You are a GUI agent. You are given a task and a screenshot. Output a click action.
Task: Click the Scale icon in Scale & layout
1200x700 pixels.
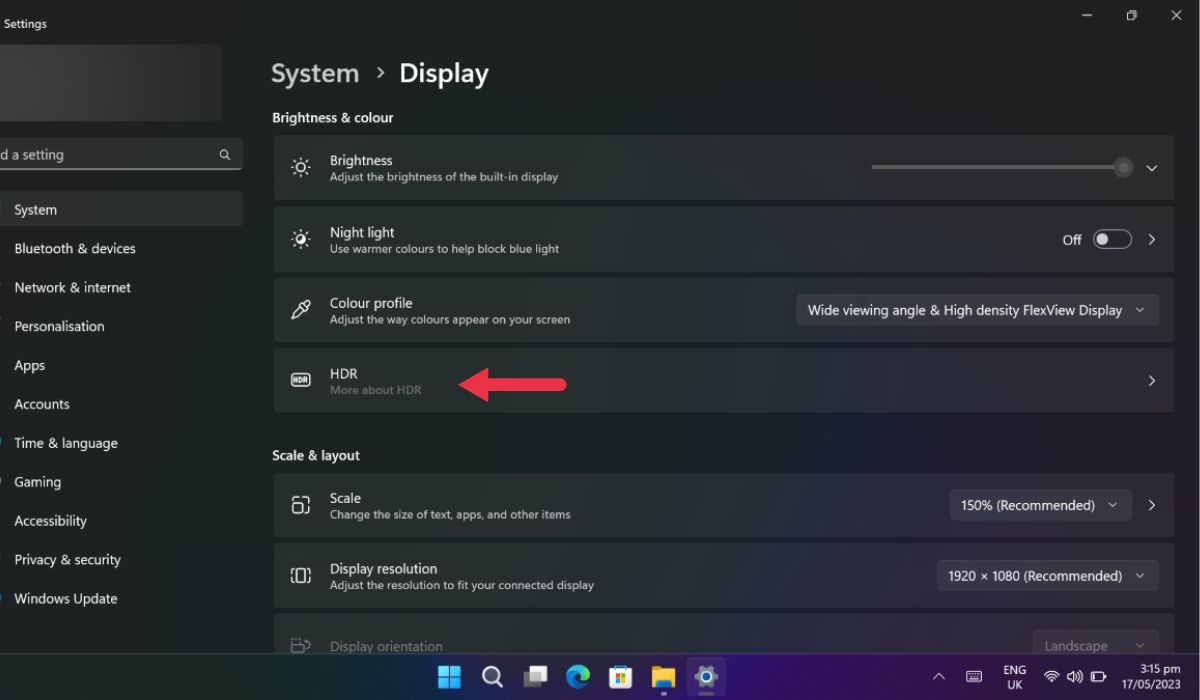[300, 505]
